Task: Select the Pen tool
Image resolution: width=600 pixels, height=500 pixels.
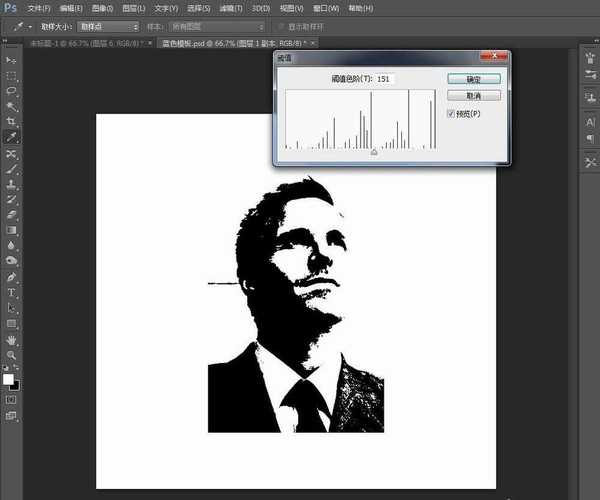Action: click(12, 277)
